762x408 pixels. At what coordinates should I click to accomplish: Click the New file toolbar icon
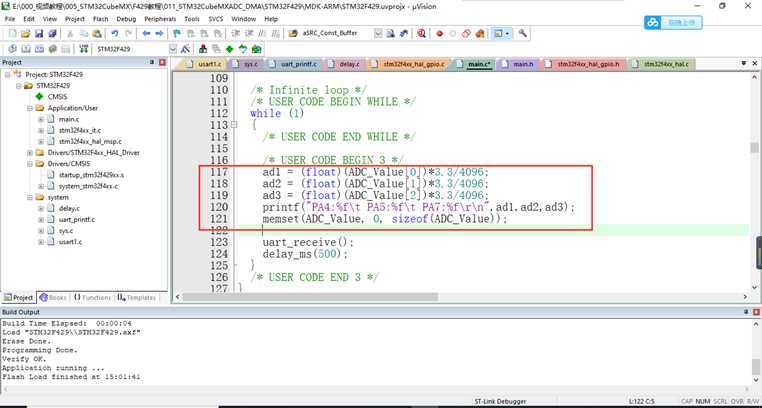13,34
